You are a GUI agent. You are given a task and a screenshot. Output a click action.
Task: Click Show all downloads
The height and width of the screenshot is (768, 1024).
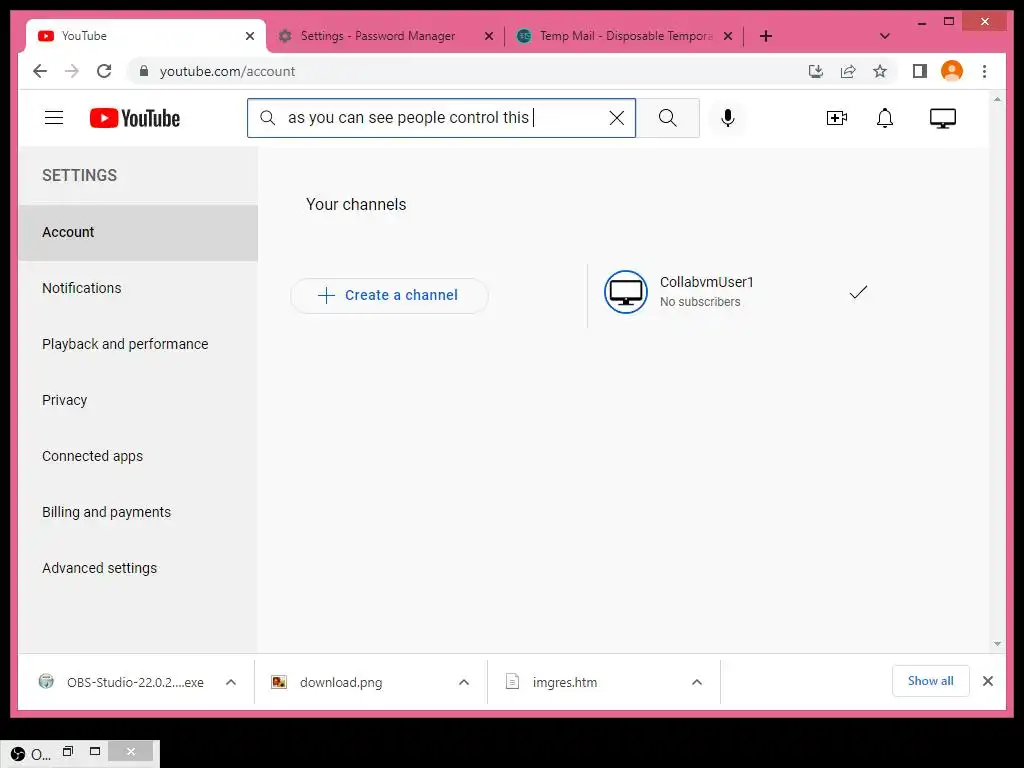pos(931,681)
